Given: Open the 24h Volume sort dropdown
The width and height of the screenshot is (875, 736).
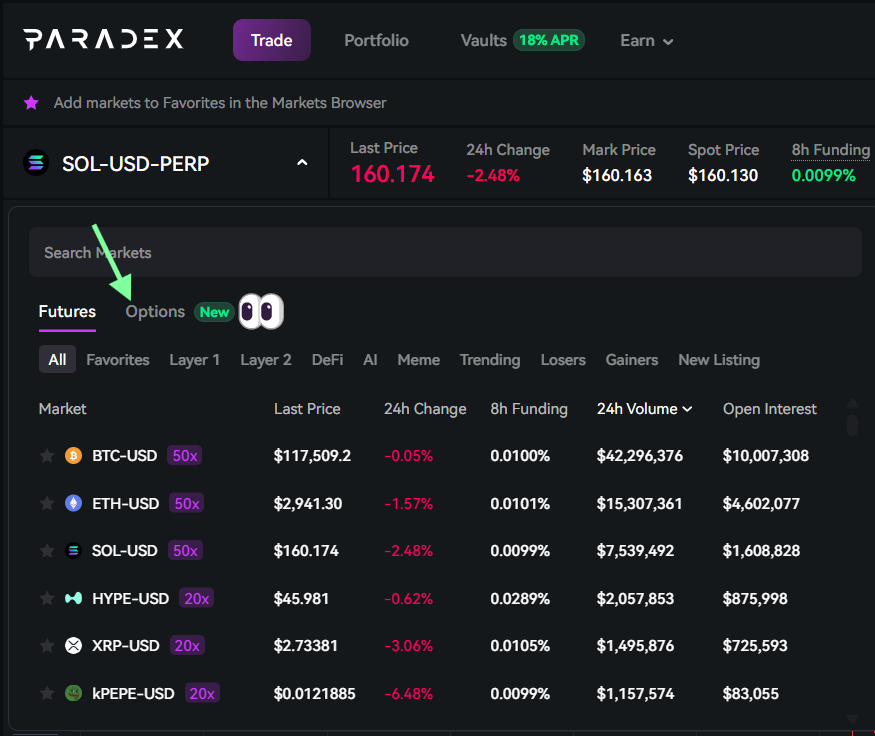Looking at the screenshot, I should pyautogui.click(x=645, y=408).
